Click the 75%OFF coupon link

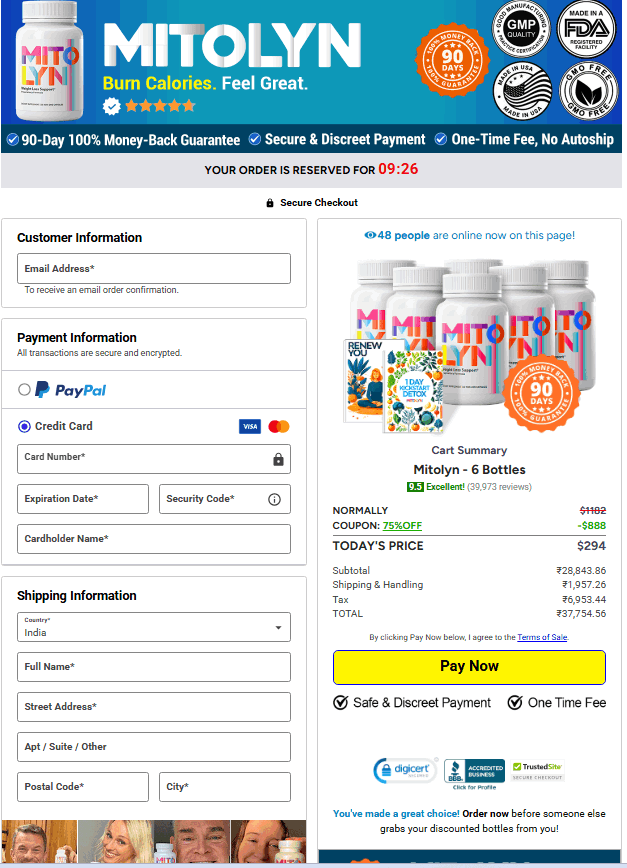tap(402, 526)
